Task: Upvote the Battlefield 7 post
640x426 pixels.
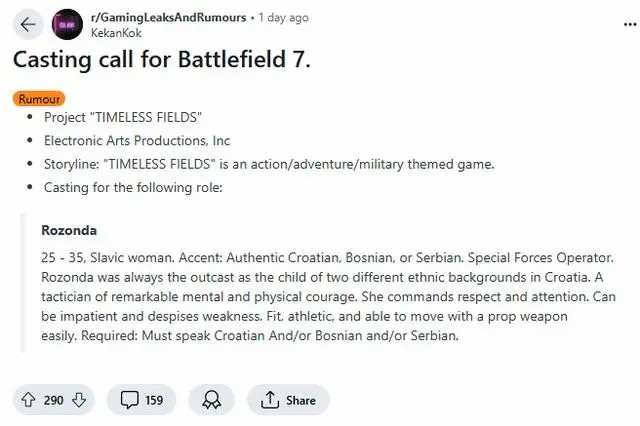Action: [x=28, y=400]
